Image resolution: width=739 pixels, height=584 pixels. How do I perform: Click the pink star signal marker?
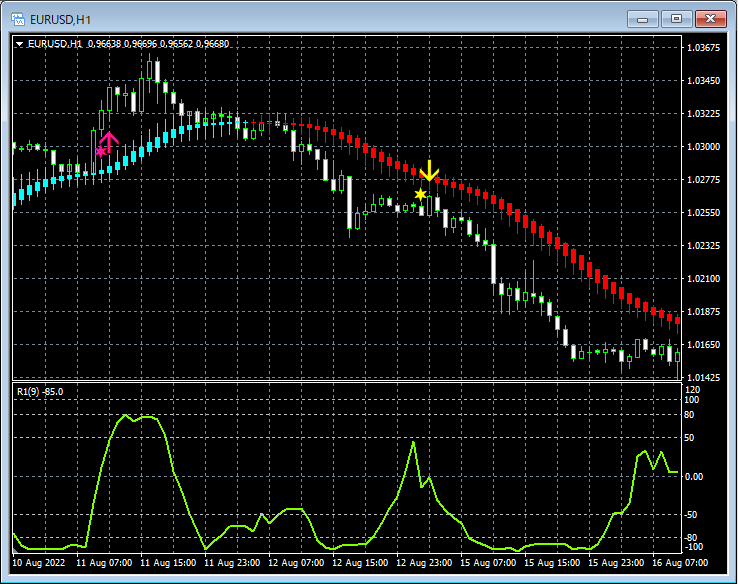click(101, 151)
